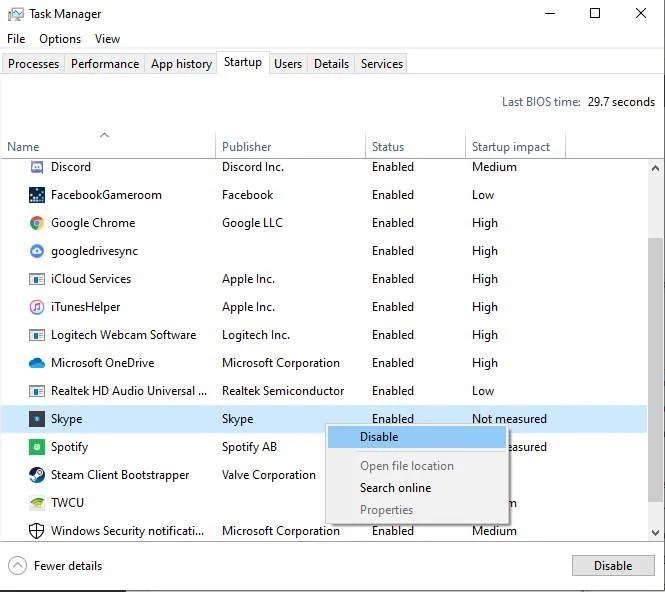
Task: Click the Logitech Webcam Software icon
Action: [37, 335]
